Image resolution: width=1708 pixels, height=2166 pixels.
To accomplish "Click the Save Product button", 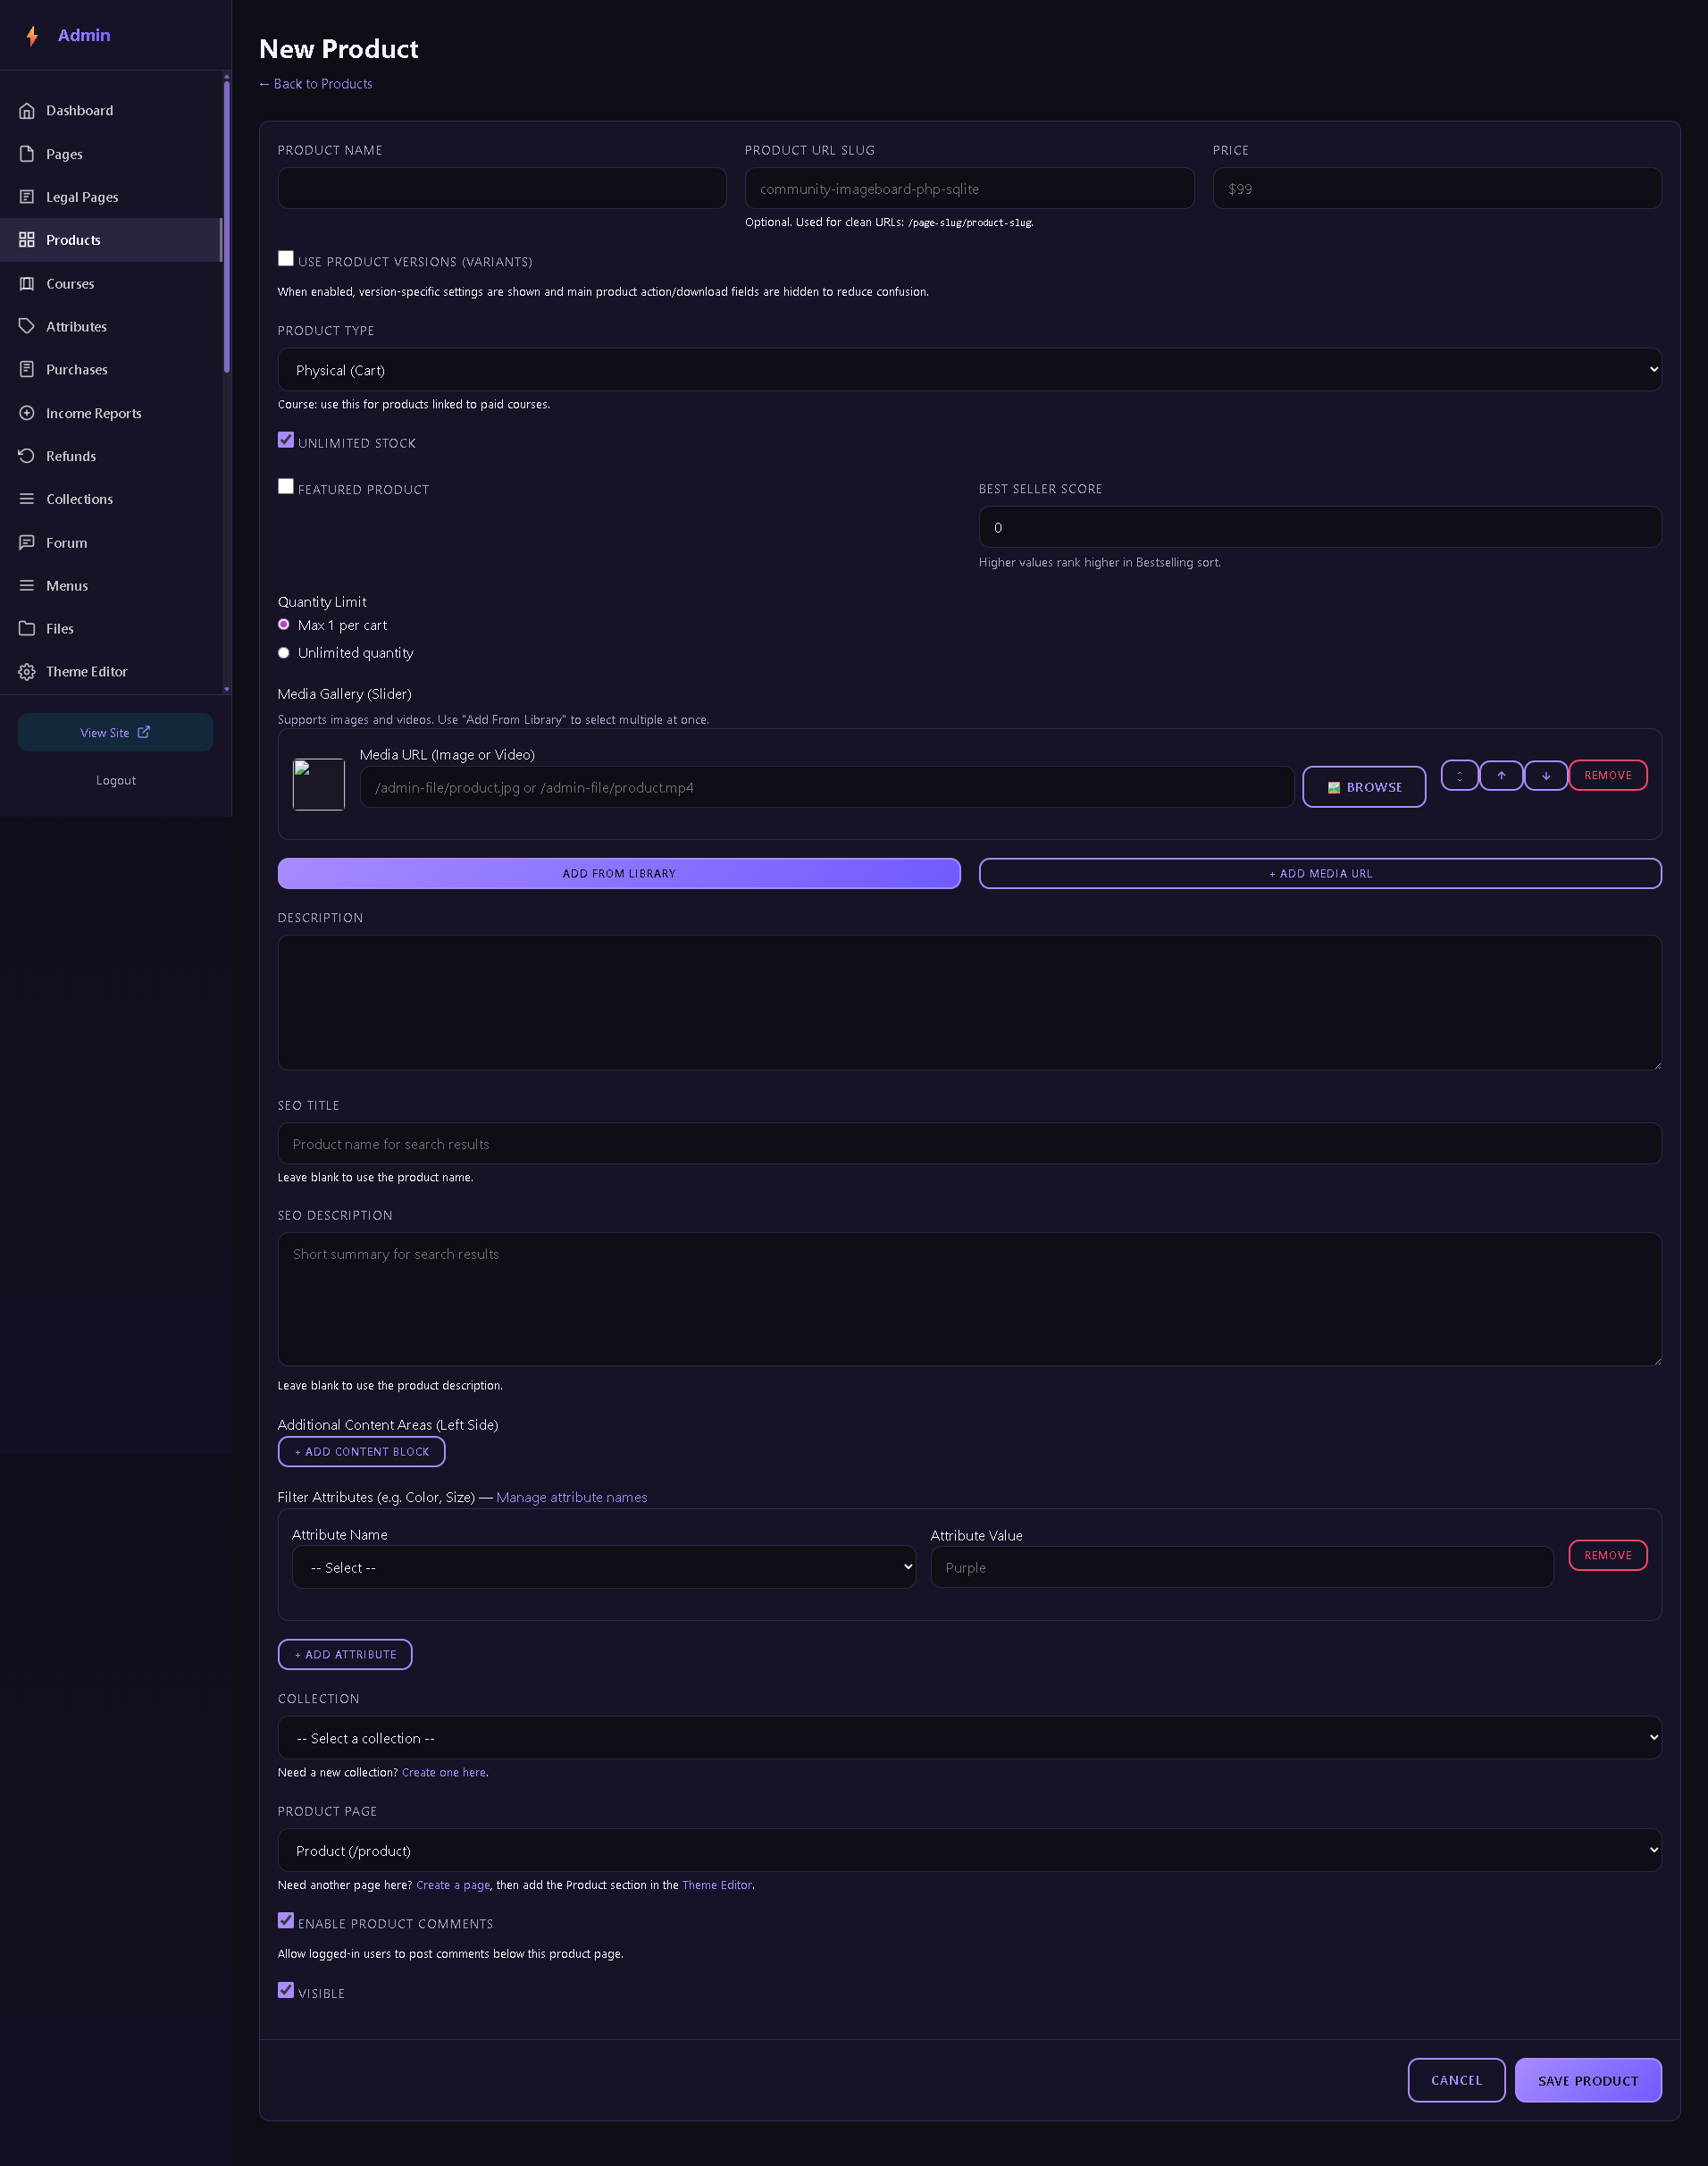I will [x=1588, y=2080].
